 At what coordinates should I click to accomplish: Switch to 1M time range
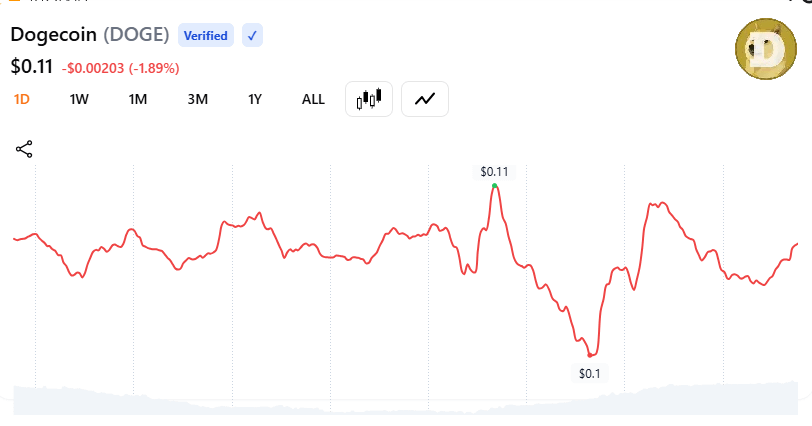[x=138, y=99]
